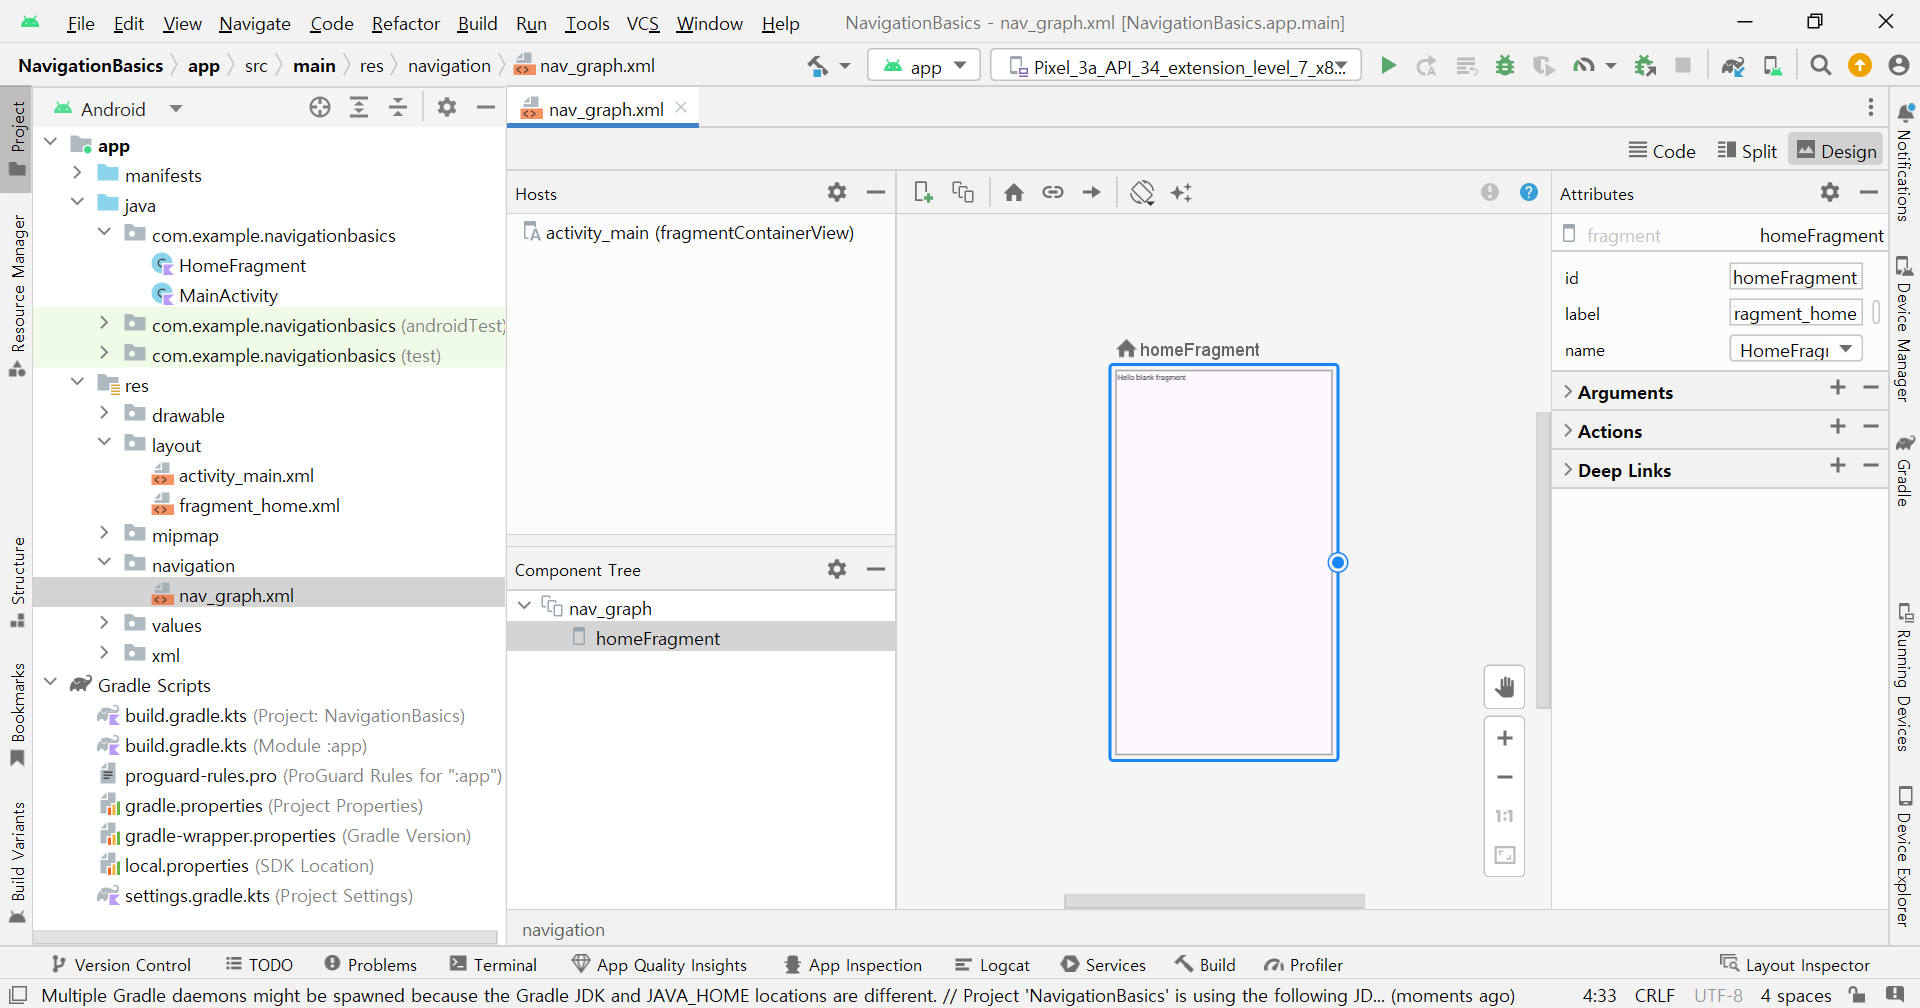
Task: Click the id input field
Action: 1796,277
